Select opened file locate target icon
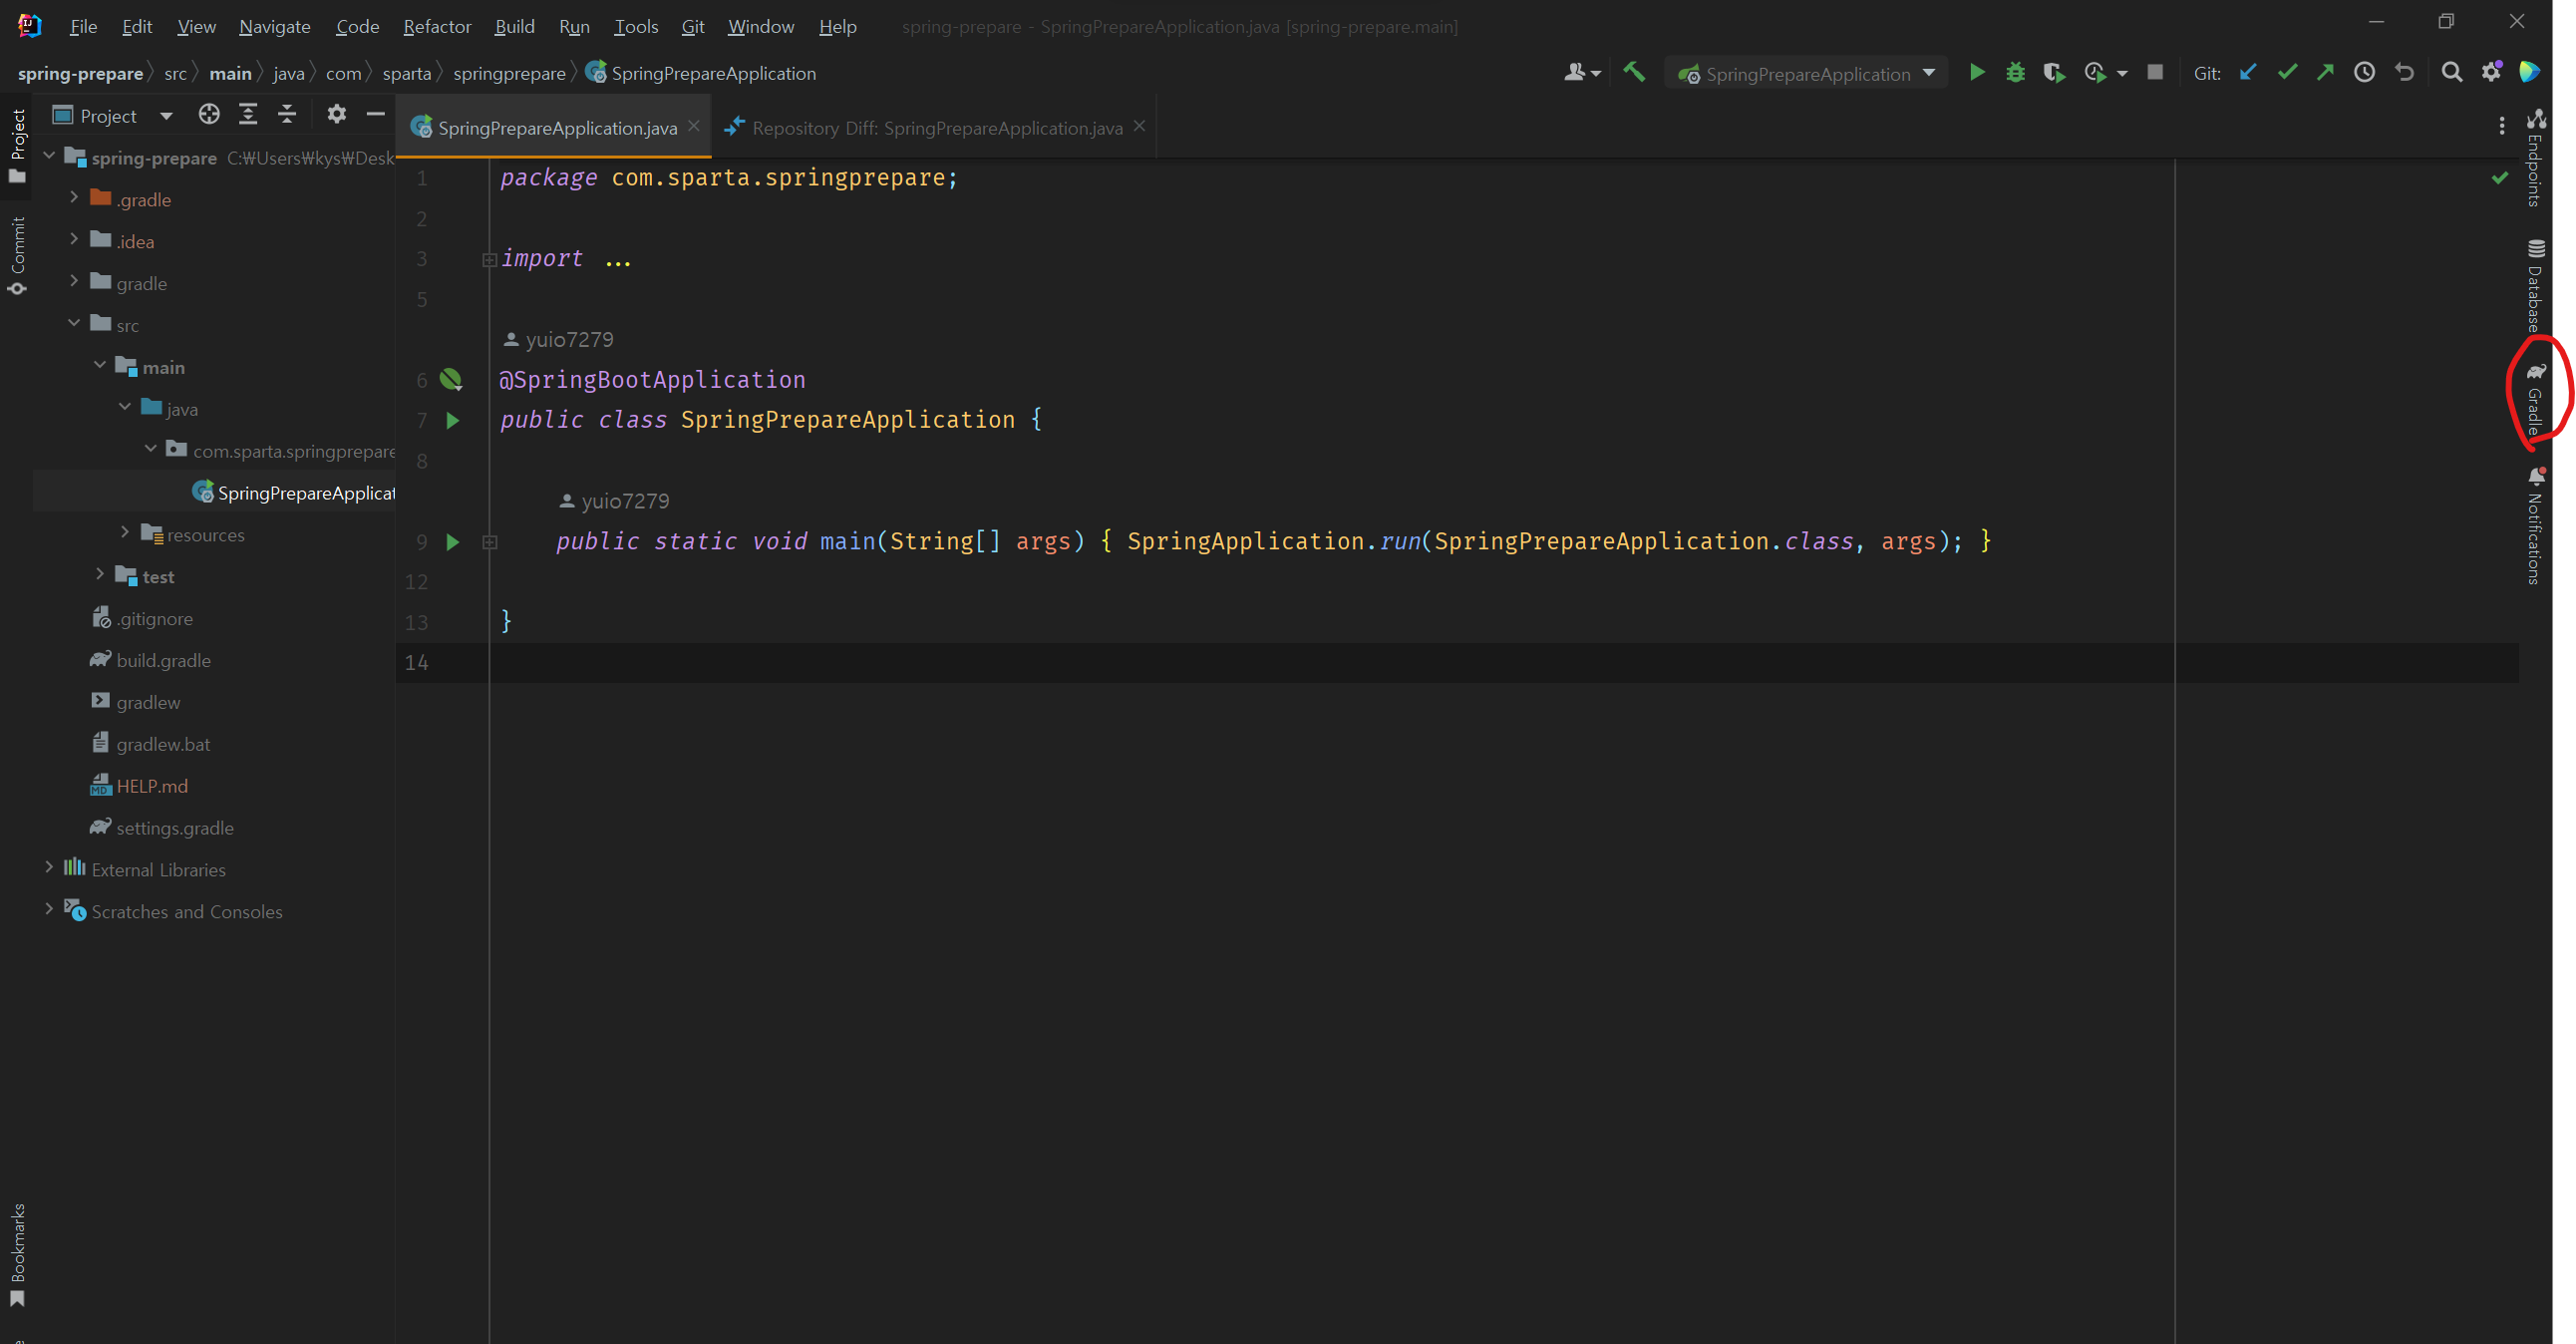The height and width of the screenshot is (1344, 2576). (x=209, y=115)
